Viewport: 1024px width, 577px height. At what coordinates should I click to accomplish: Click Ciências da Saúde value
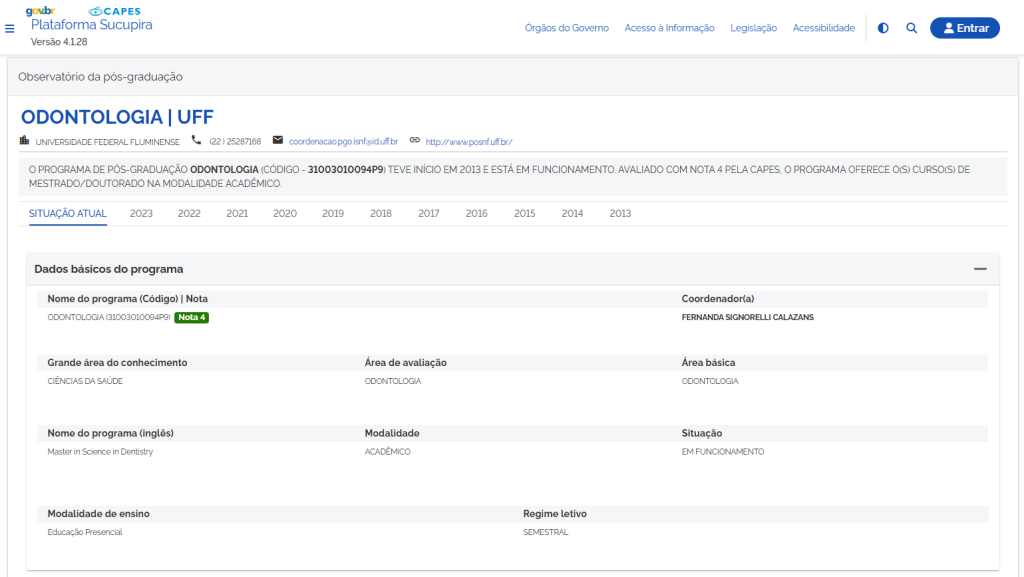(x=85, y=381)
